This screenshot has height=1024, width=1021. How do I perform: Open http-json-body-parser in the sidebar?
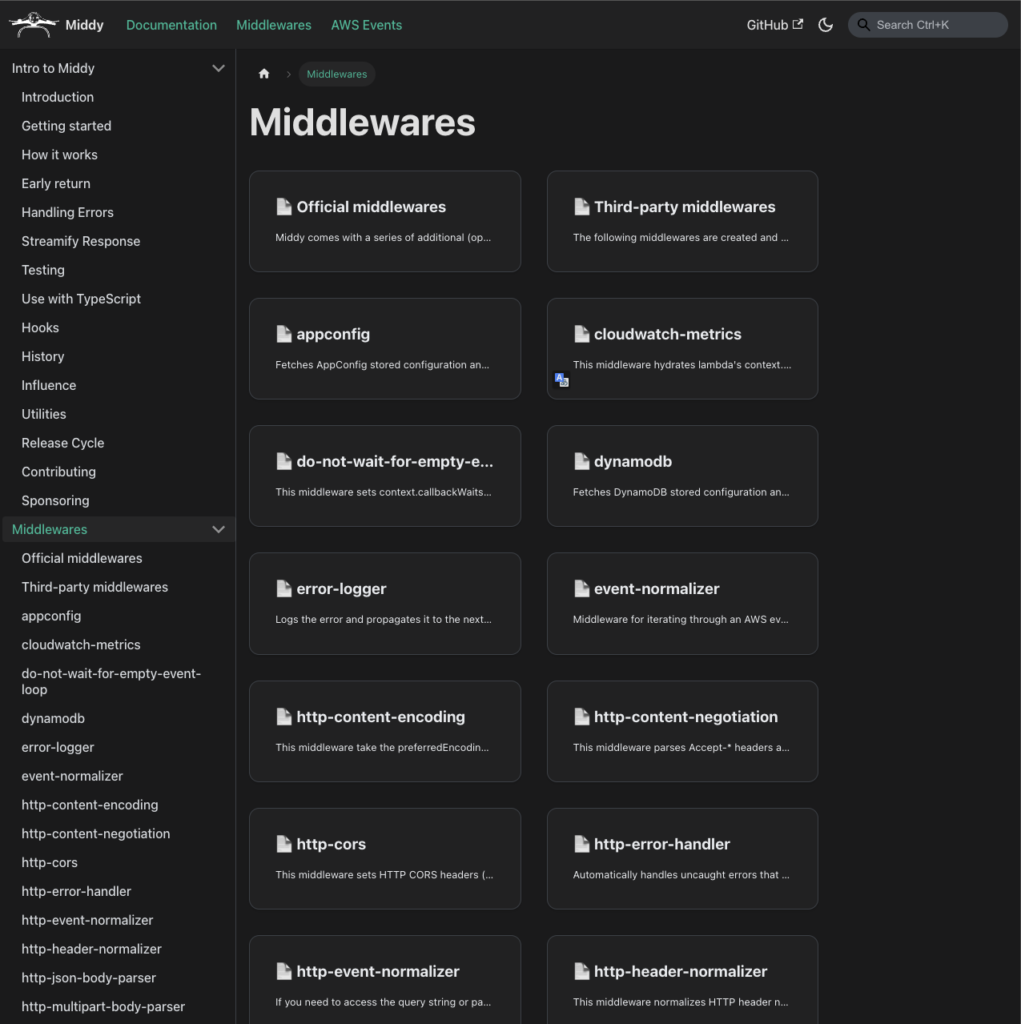tap(89, 978)
